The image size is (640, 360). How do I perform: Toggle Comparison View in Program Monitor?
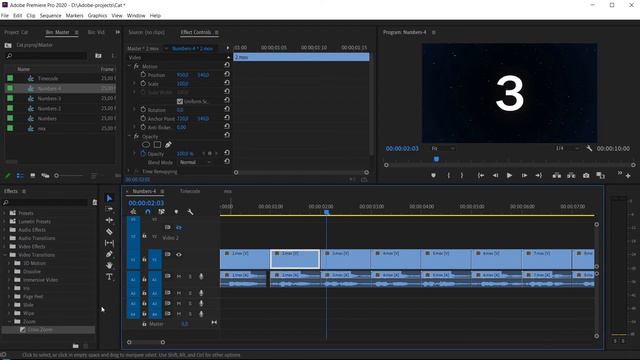[600, 176]
